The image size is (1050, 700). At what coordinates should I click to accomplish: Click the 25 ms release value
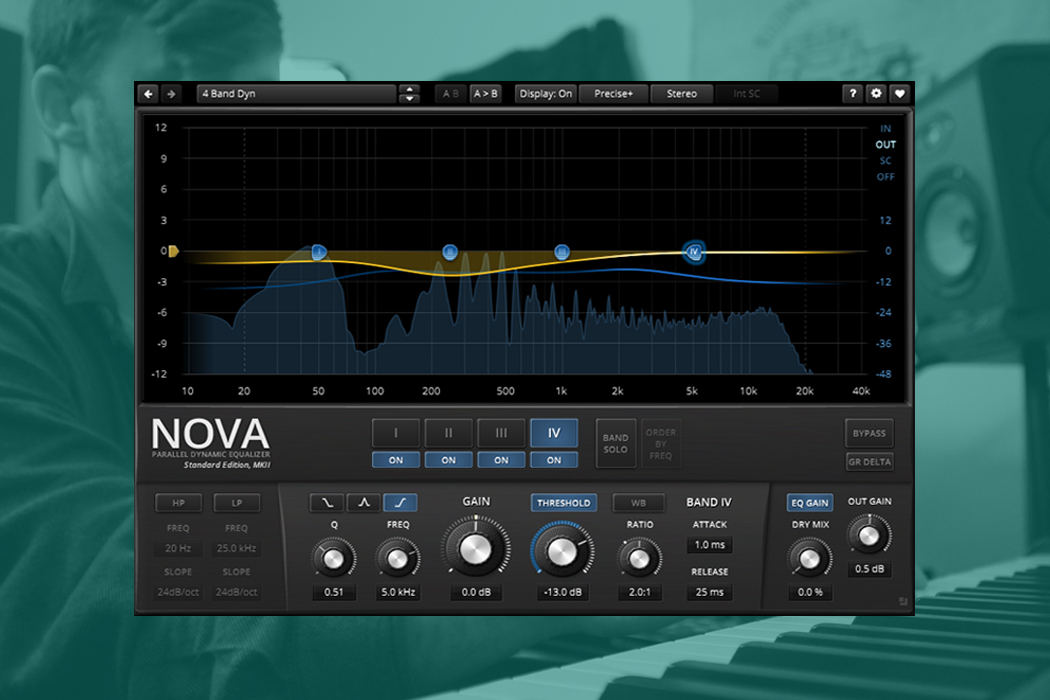709,592
